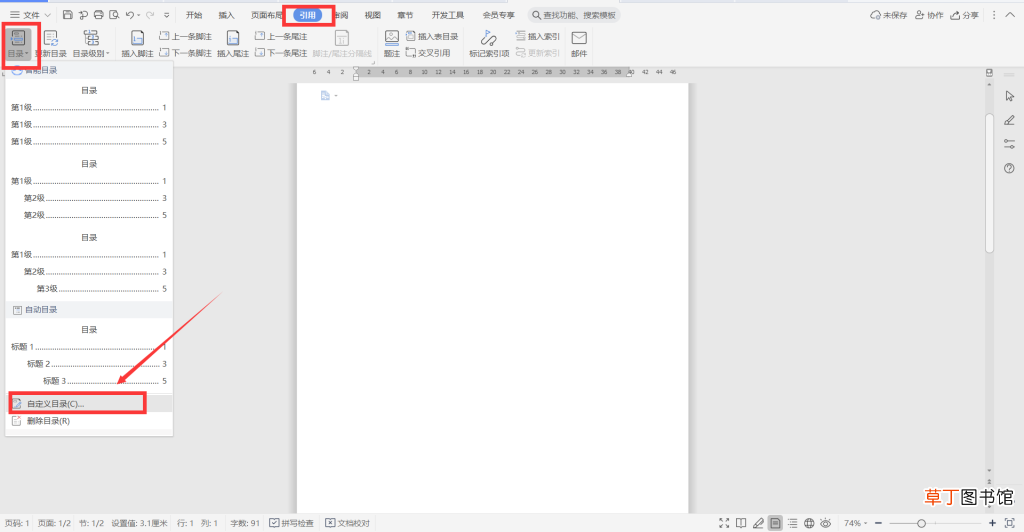
Task: Open the 目录级别 level dropdown
Action: click(91, 44)
